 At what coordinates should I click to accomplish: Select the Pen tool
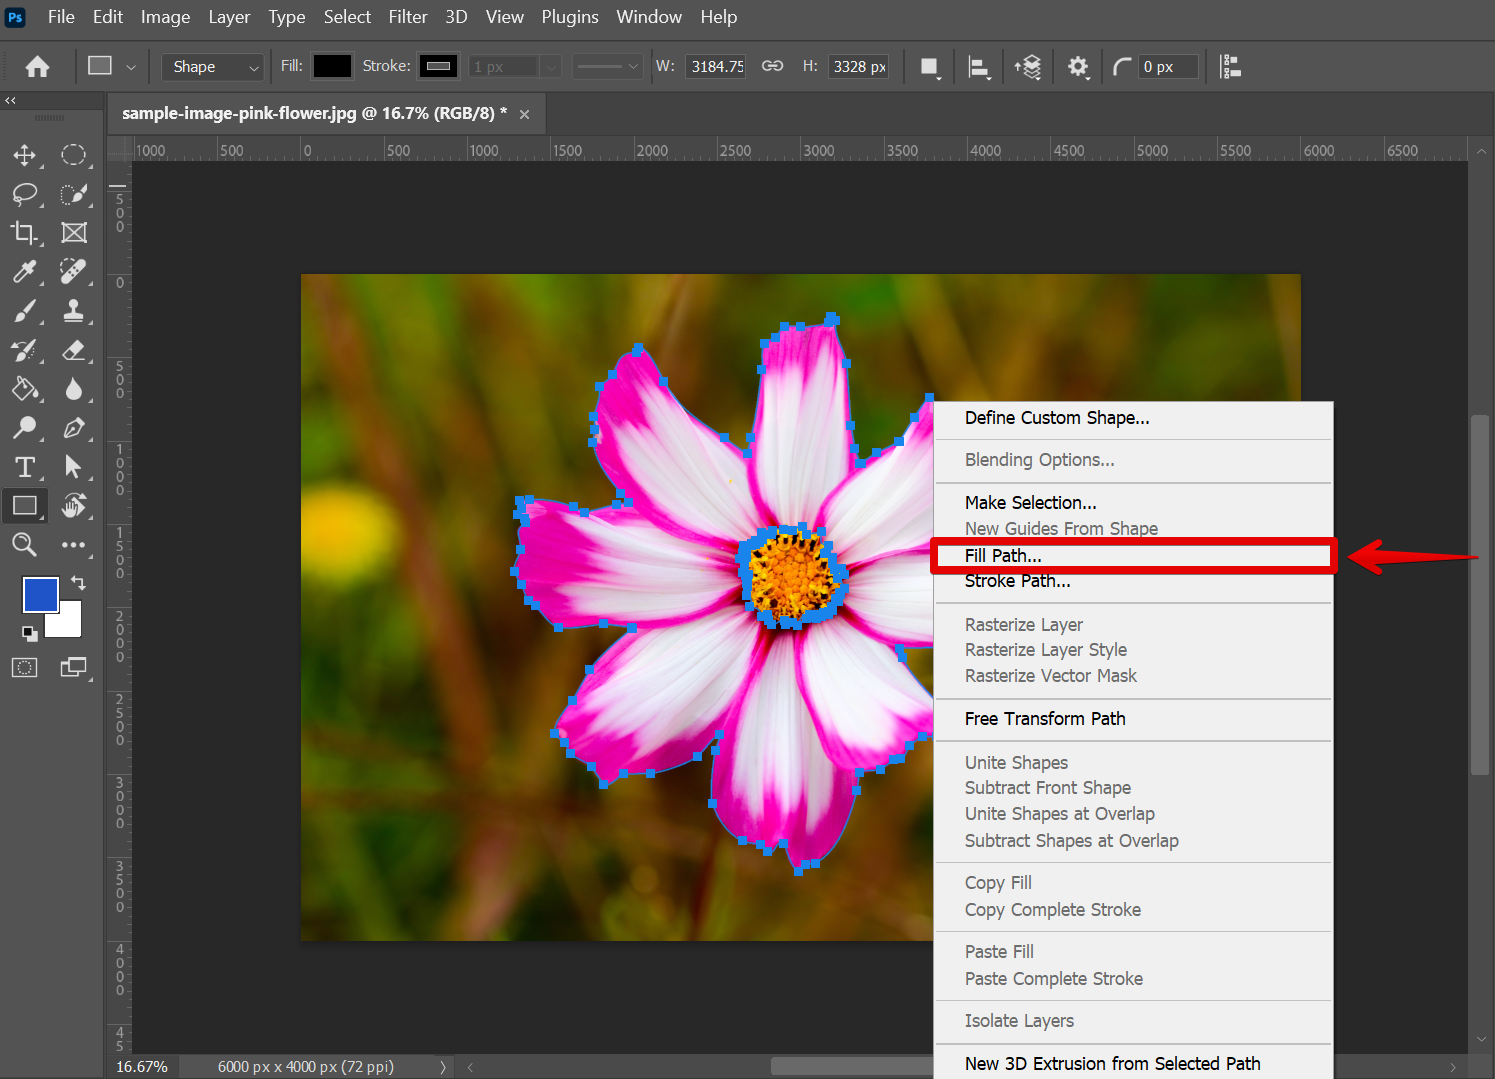tap(73, 428)
